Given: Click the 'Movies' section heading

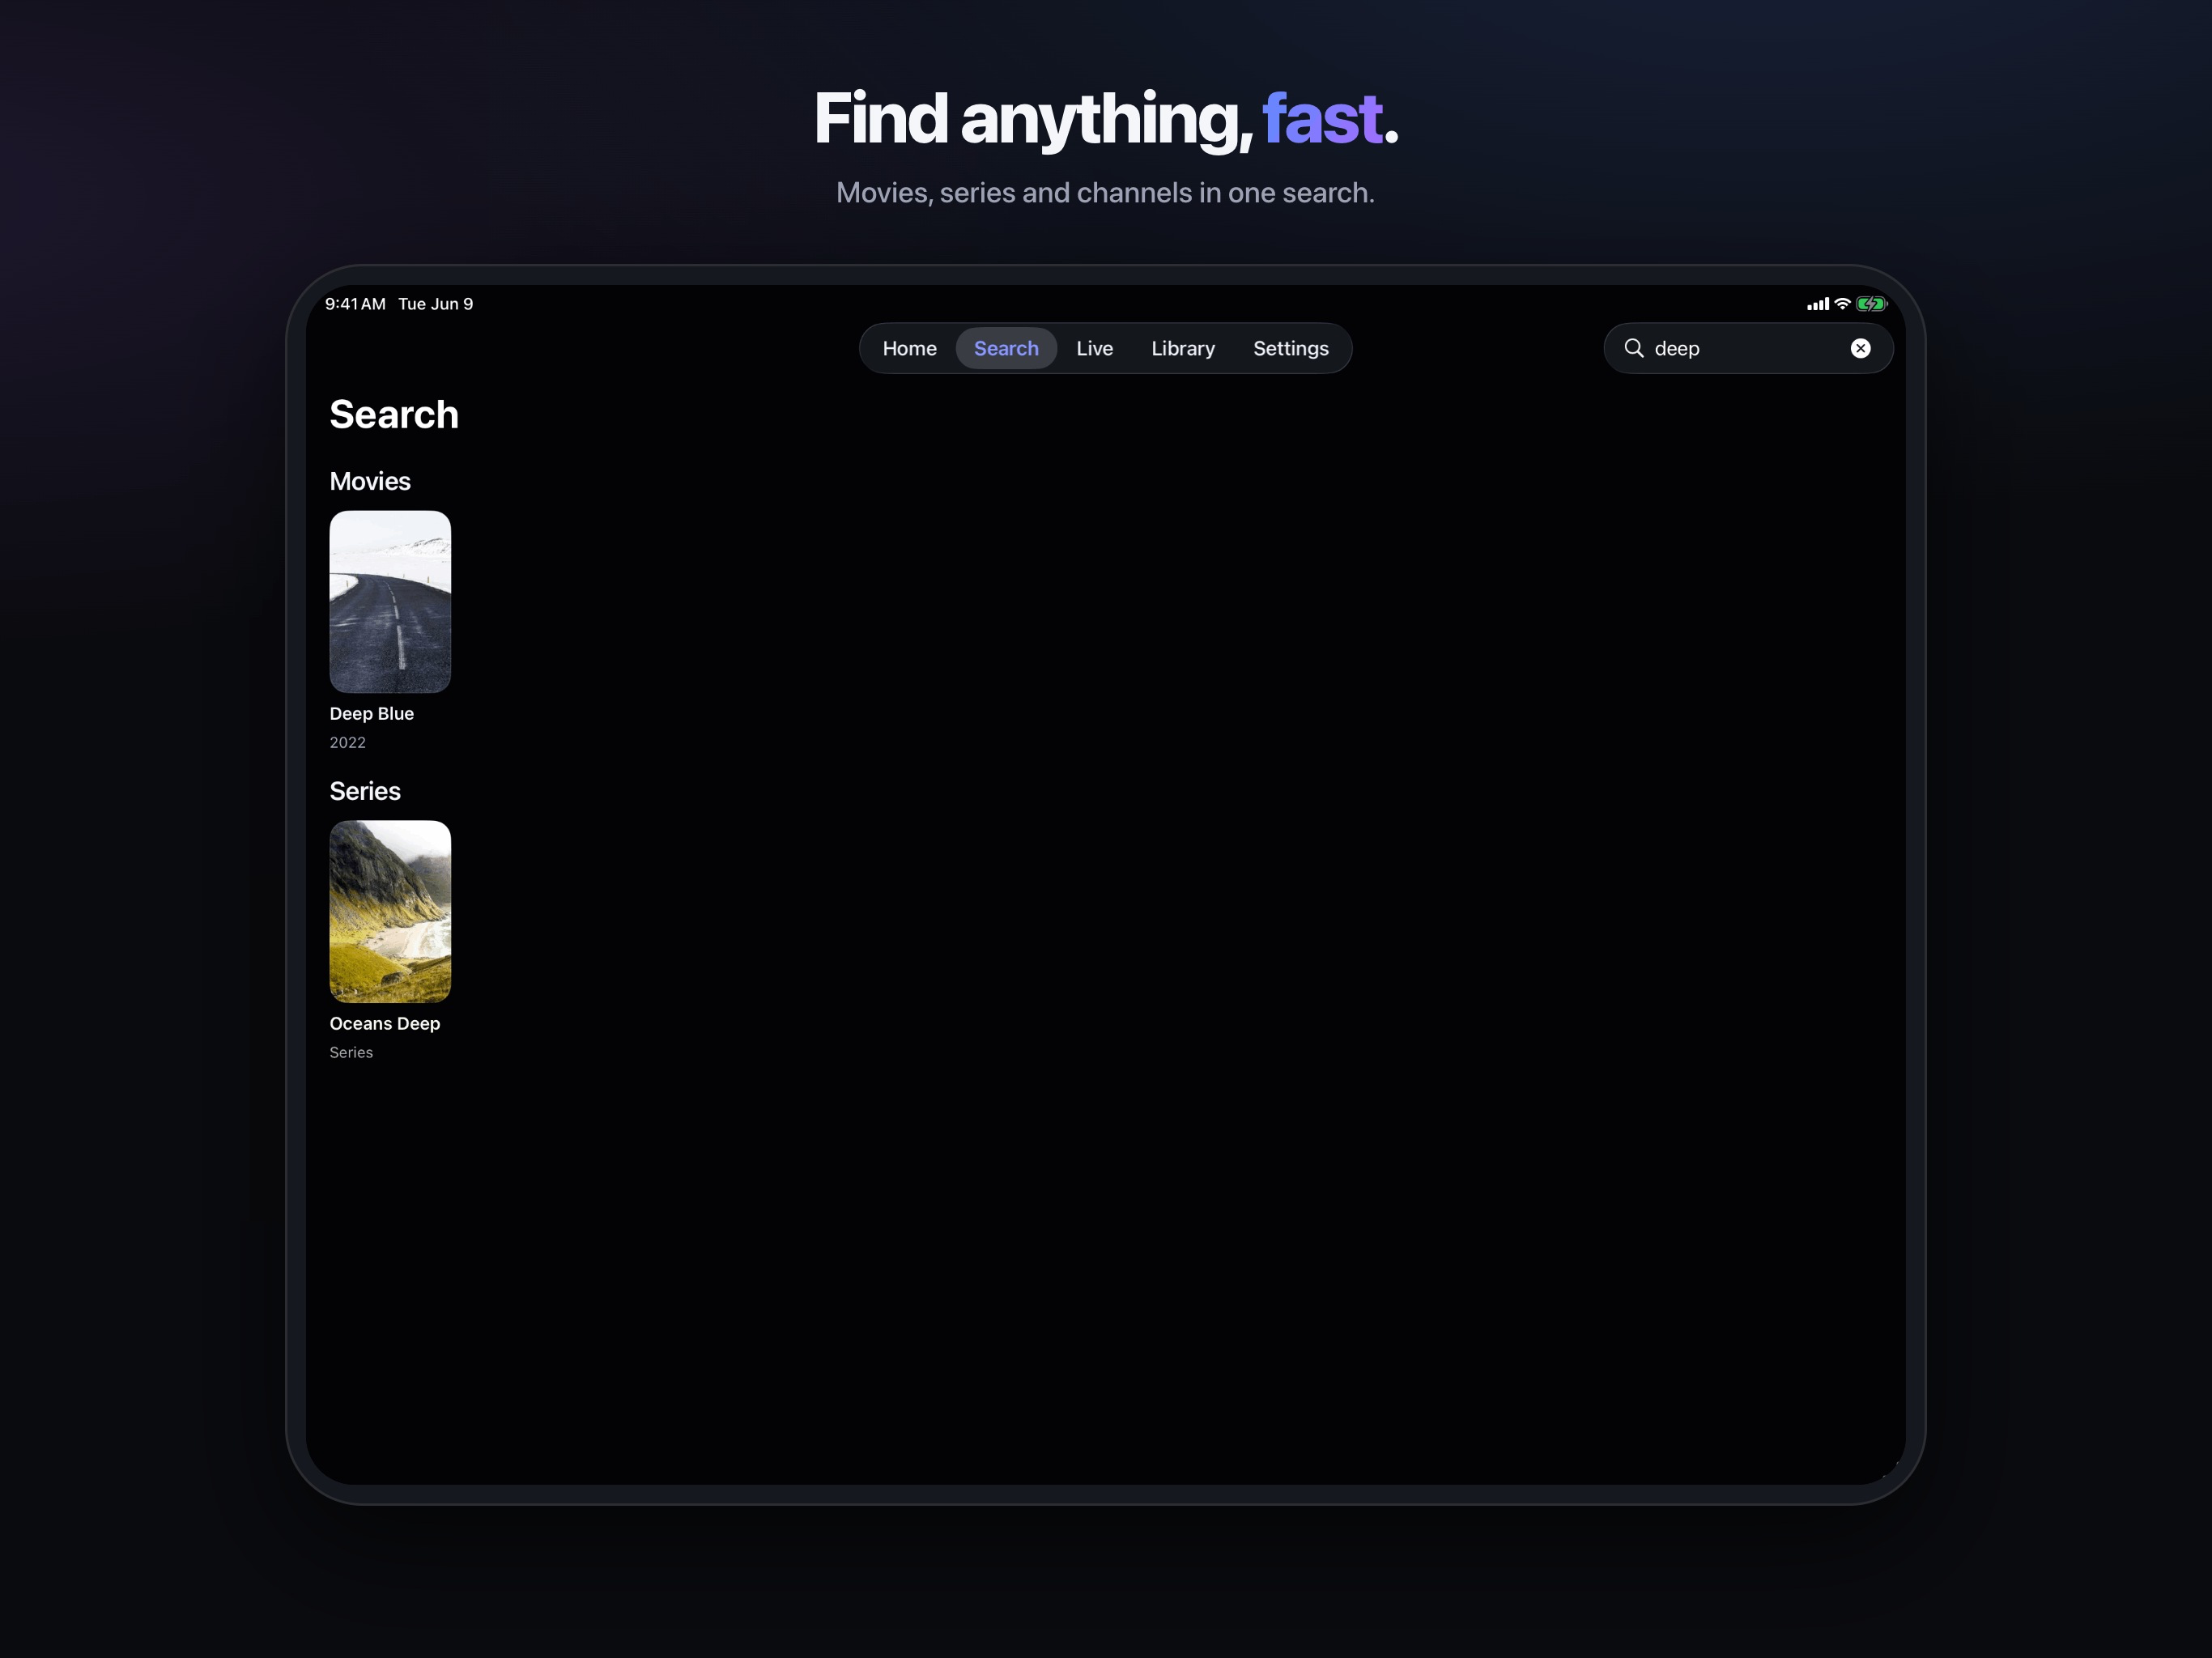Looking at the screenshot, I should 370,482.
